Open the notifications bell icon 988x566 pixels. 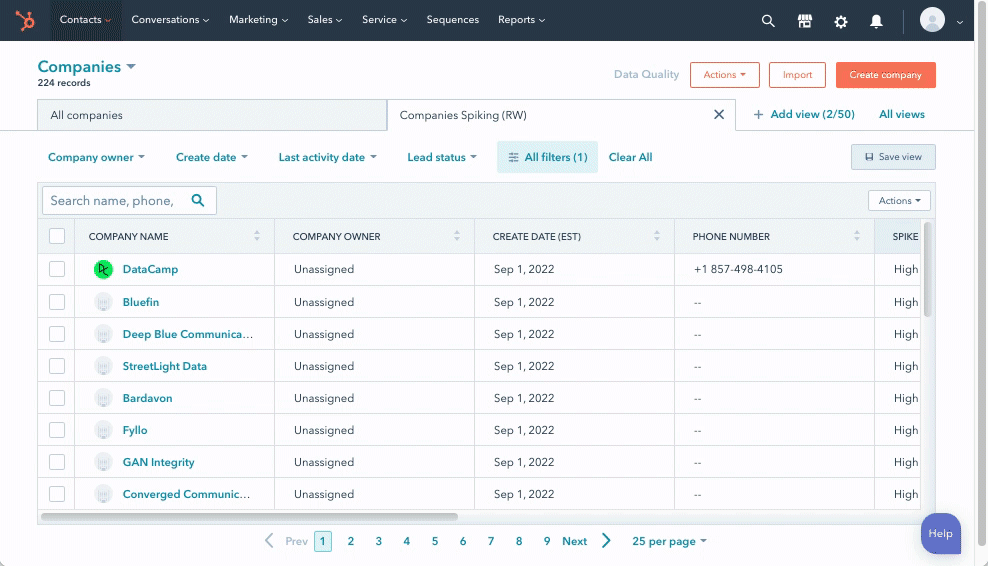click(x=876, y=21)
